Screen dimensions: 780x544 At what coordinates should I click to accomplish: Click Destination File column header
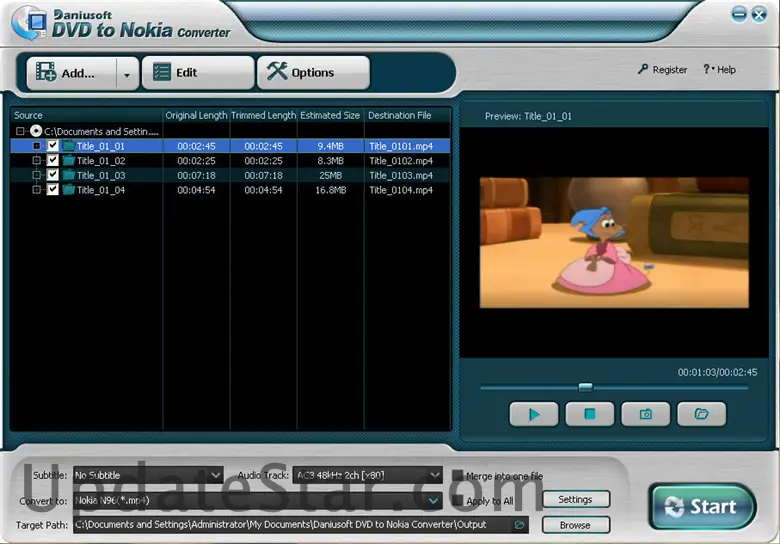[407, 115]
